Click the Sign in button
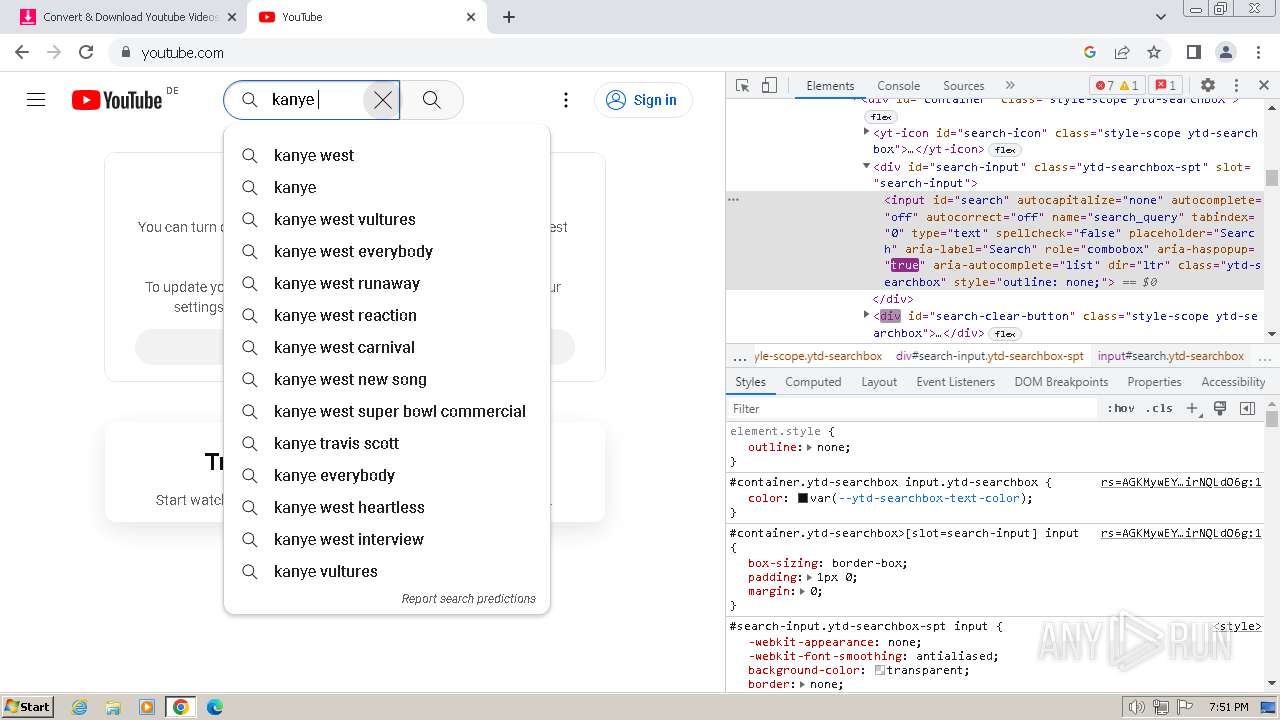The image size is (1280, 720). [x=642, y=100]
